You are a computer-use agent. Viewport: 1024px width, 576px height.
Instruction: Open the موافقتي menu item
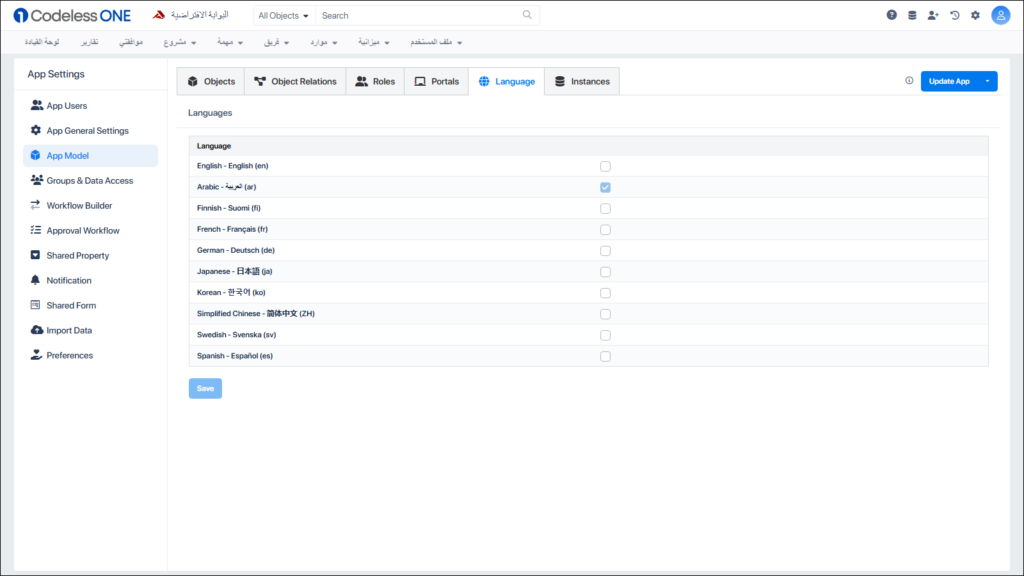coord(131,42)
